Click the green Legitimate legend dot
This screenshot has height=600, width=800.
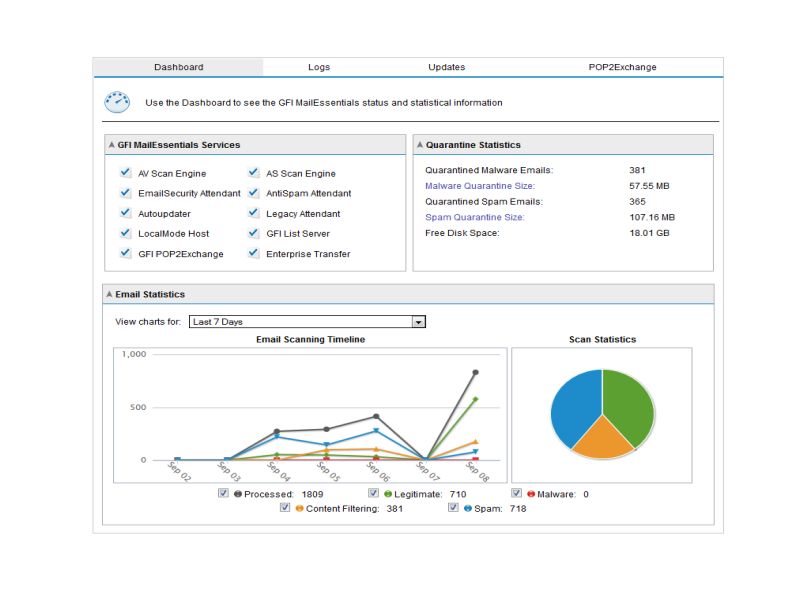388,494
